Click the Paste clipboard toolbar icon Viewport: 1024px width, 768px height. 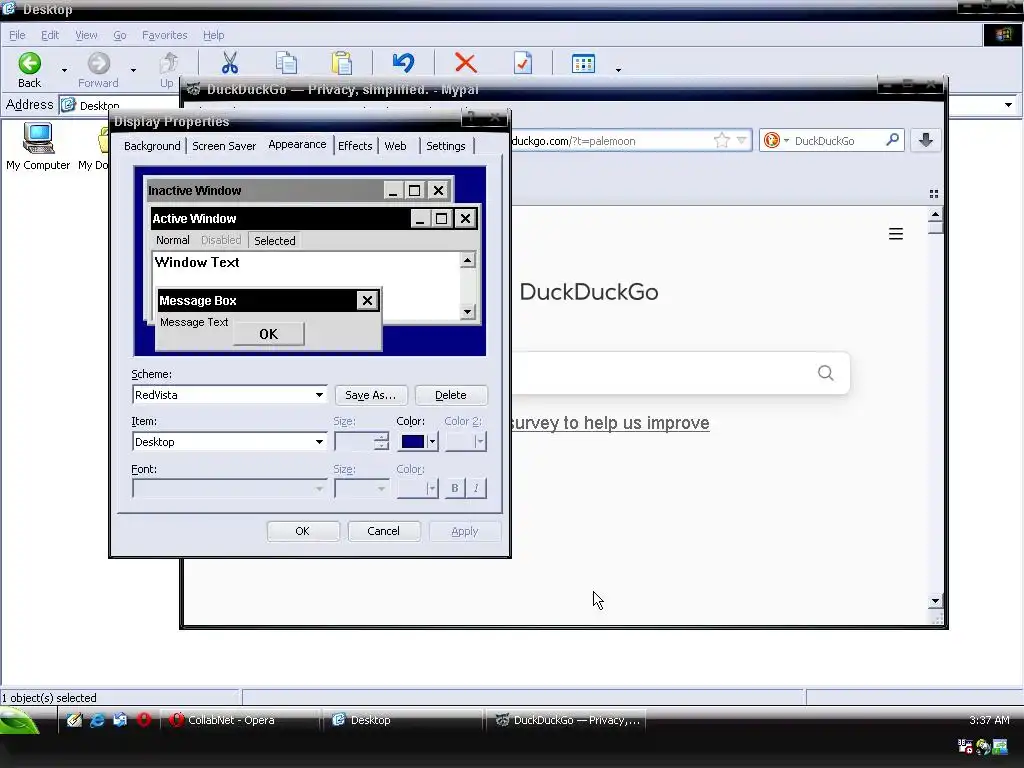(x=342, y=63)
